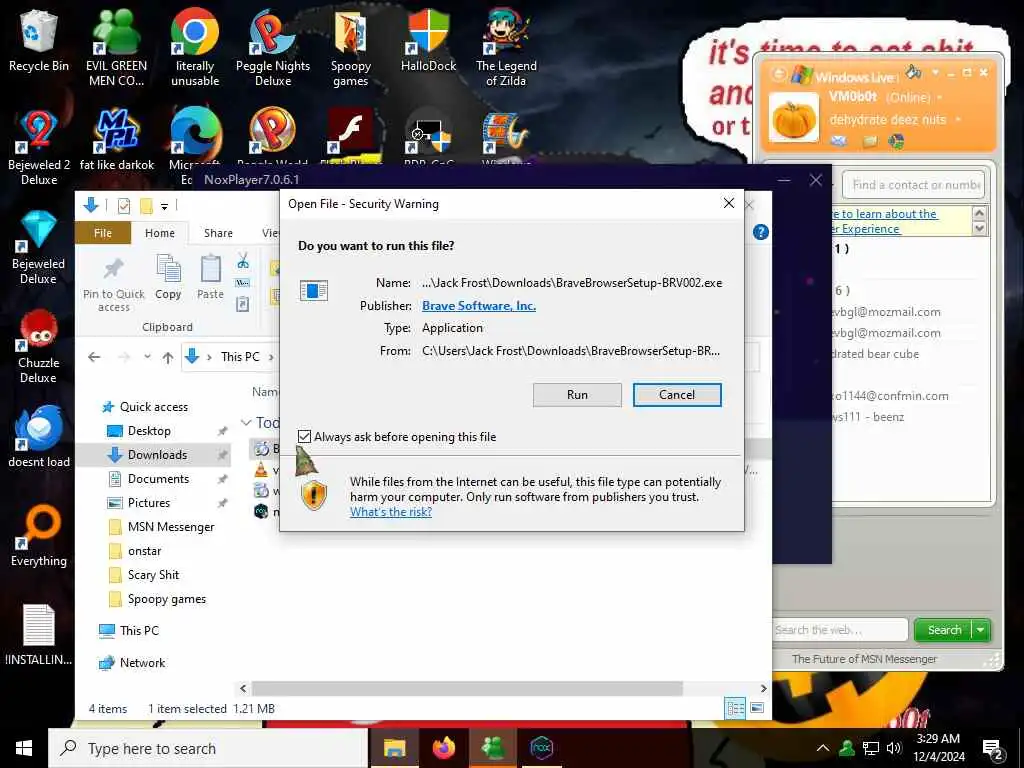Open the Scary Shit folder in navigation pane
This screenshot has height=768, width=1024.
click(x=153, y=575)
